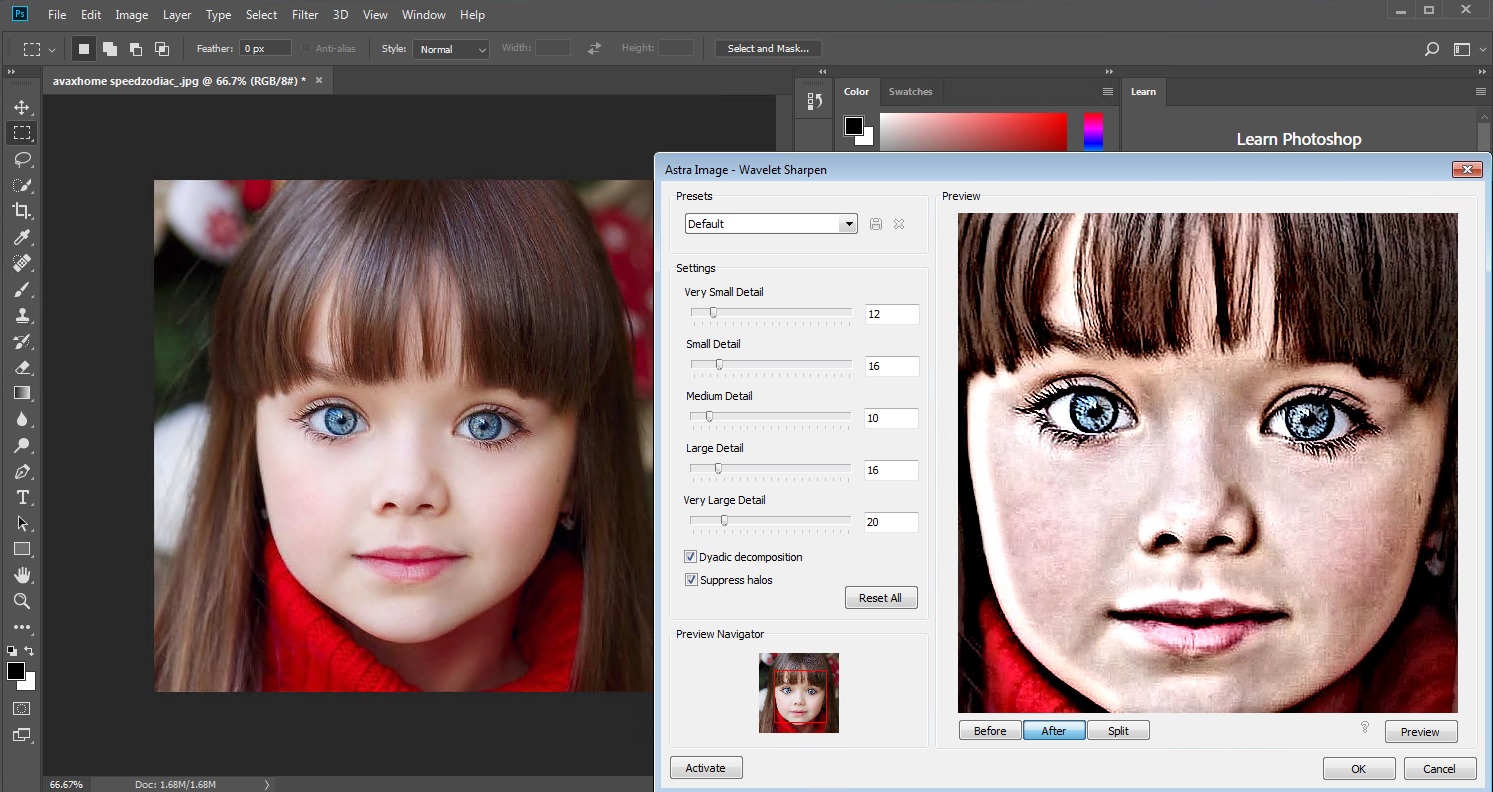The height and width of the screenshot is (792, 1493).
Task: Click the Very Large Detail slider handle
Action: click(724, 520)
